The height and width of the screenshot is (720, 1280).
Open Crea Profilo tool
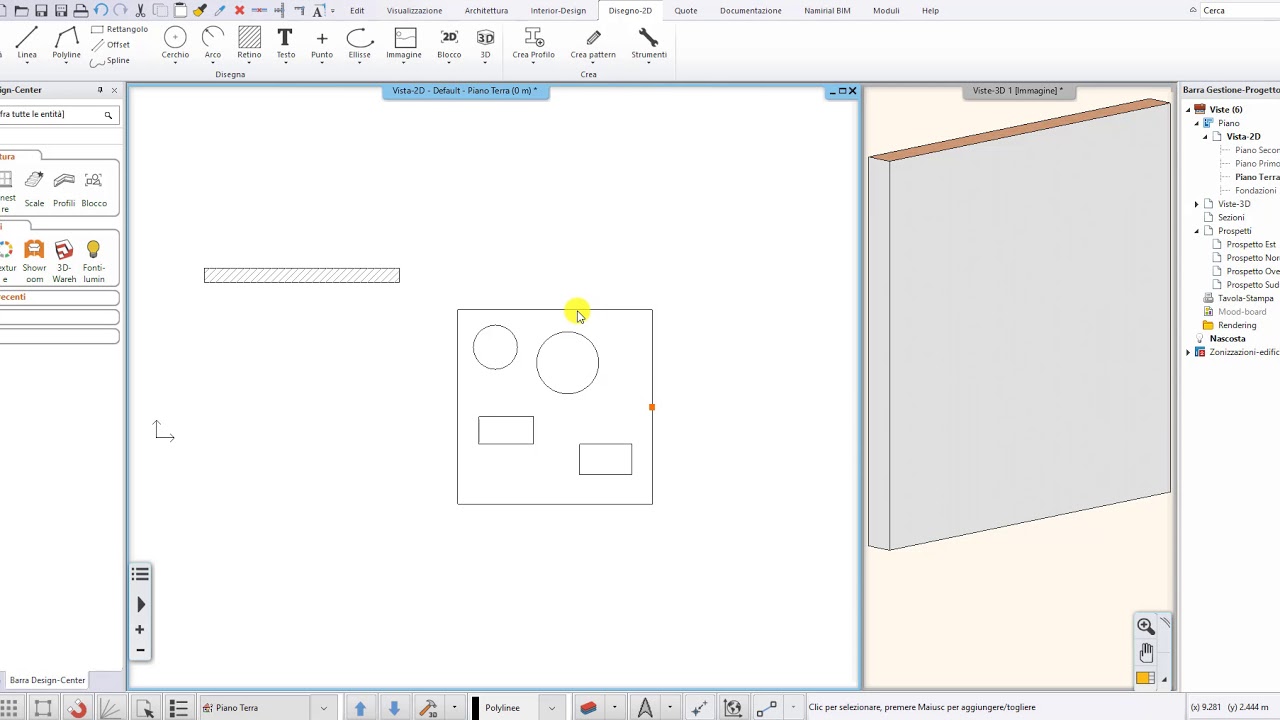coord(533,43)
